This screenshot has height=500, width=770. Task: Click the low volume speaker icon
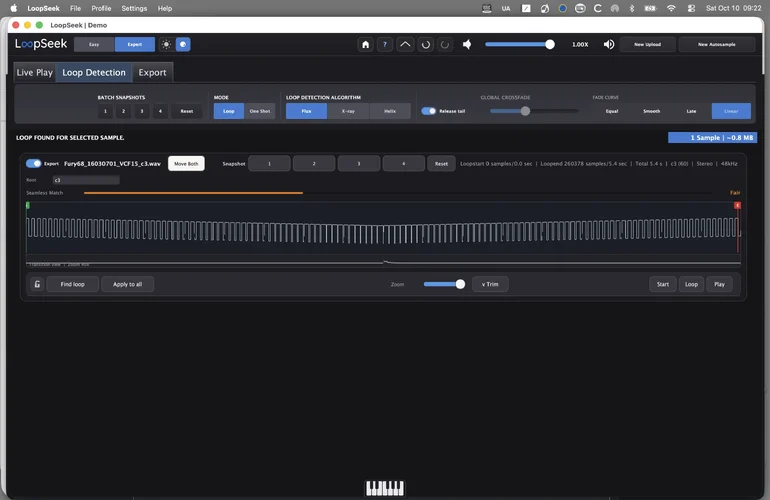click(x=467, y=44)
